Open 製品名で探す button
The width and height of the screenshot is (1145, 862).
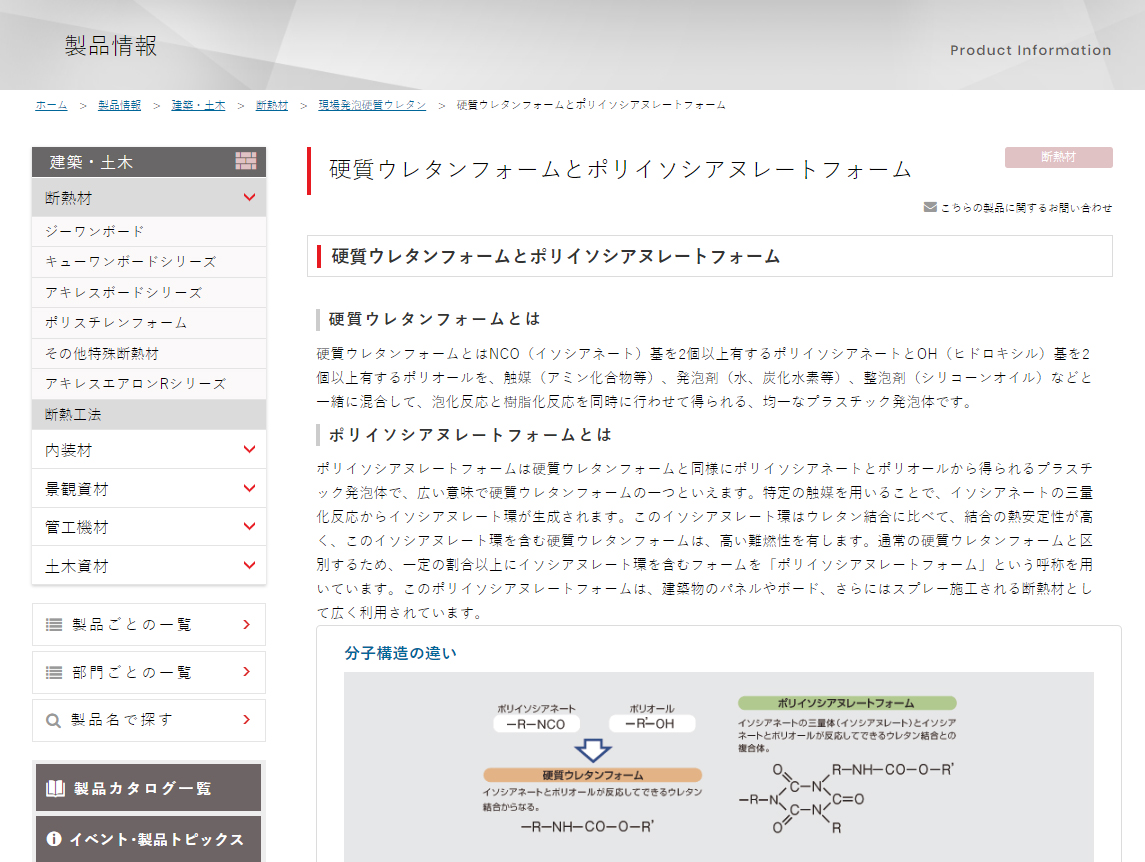[149, 720]
